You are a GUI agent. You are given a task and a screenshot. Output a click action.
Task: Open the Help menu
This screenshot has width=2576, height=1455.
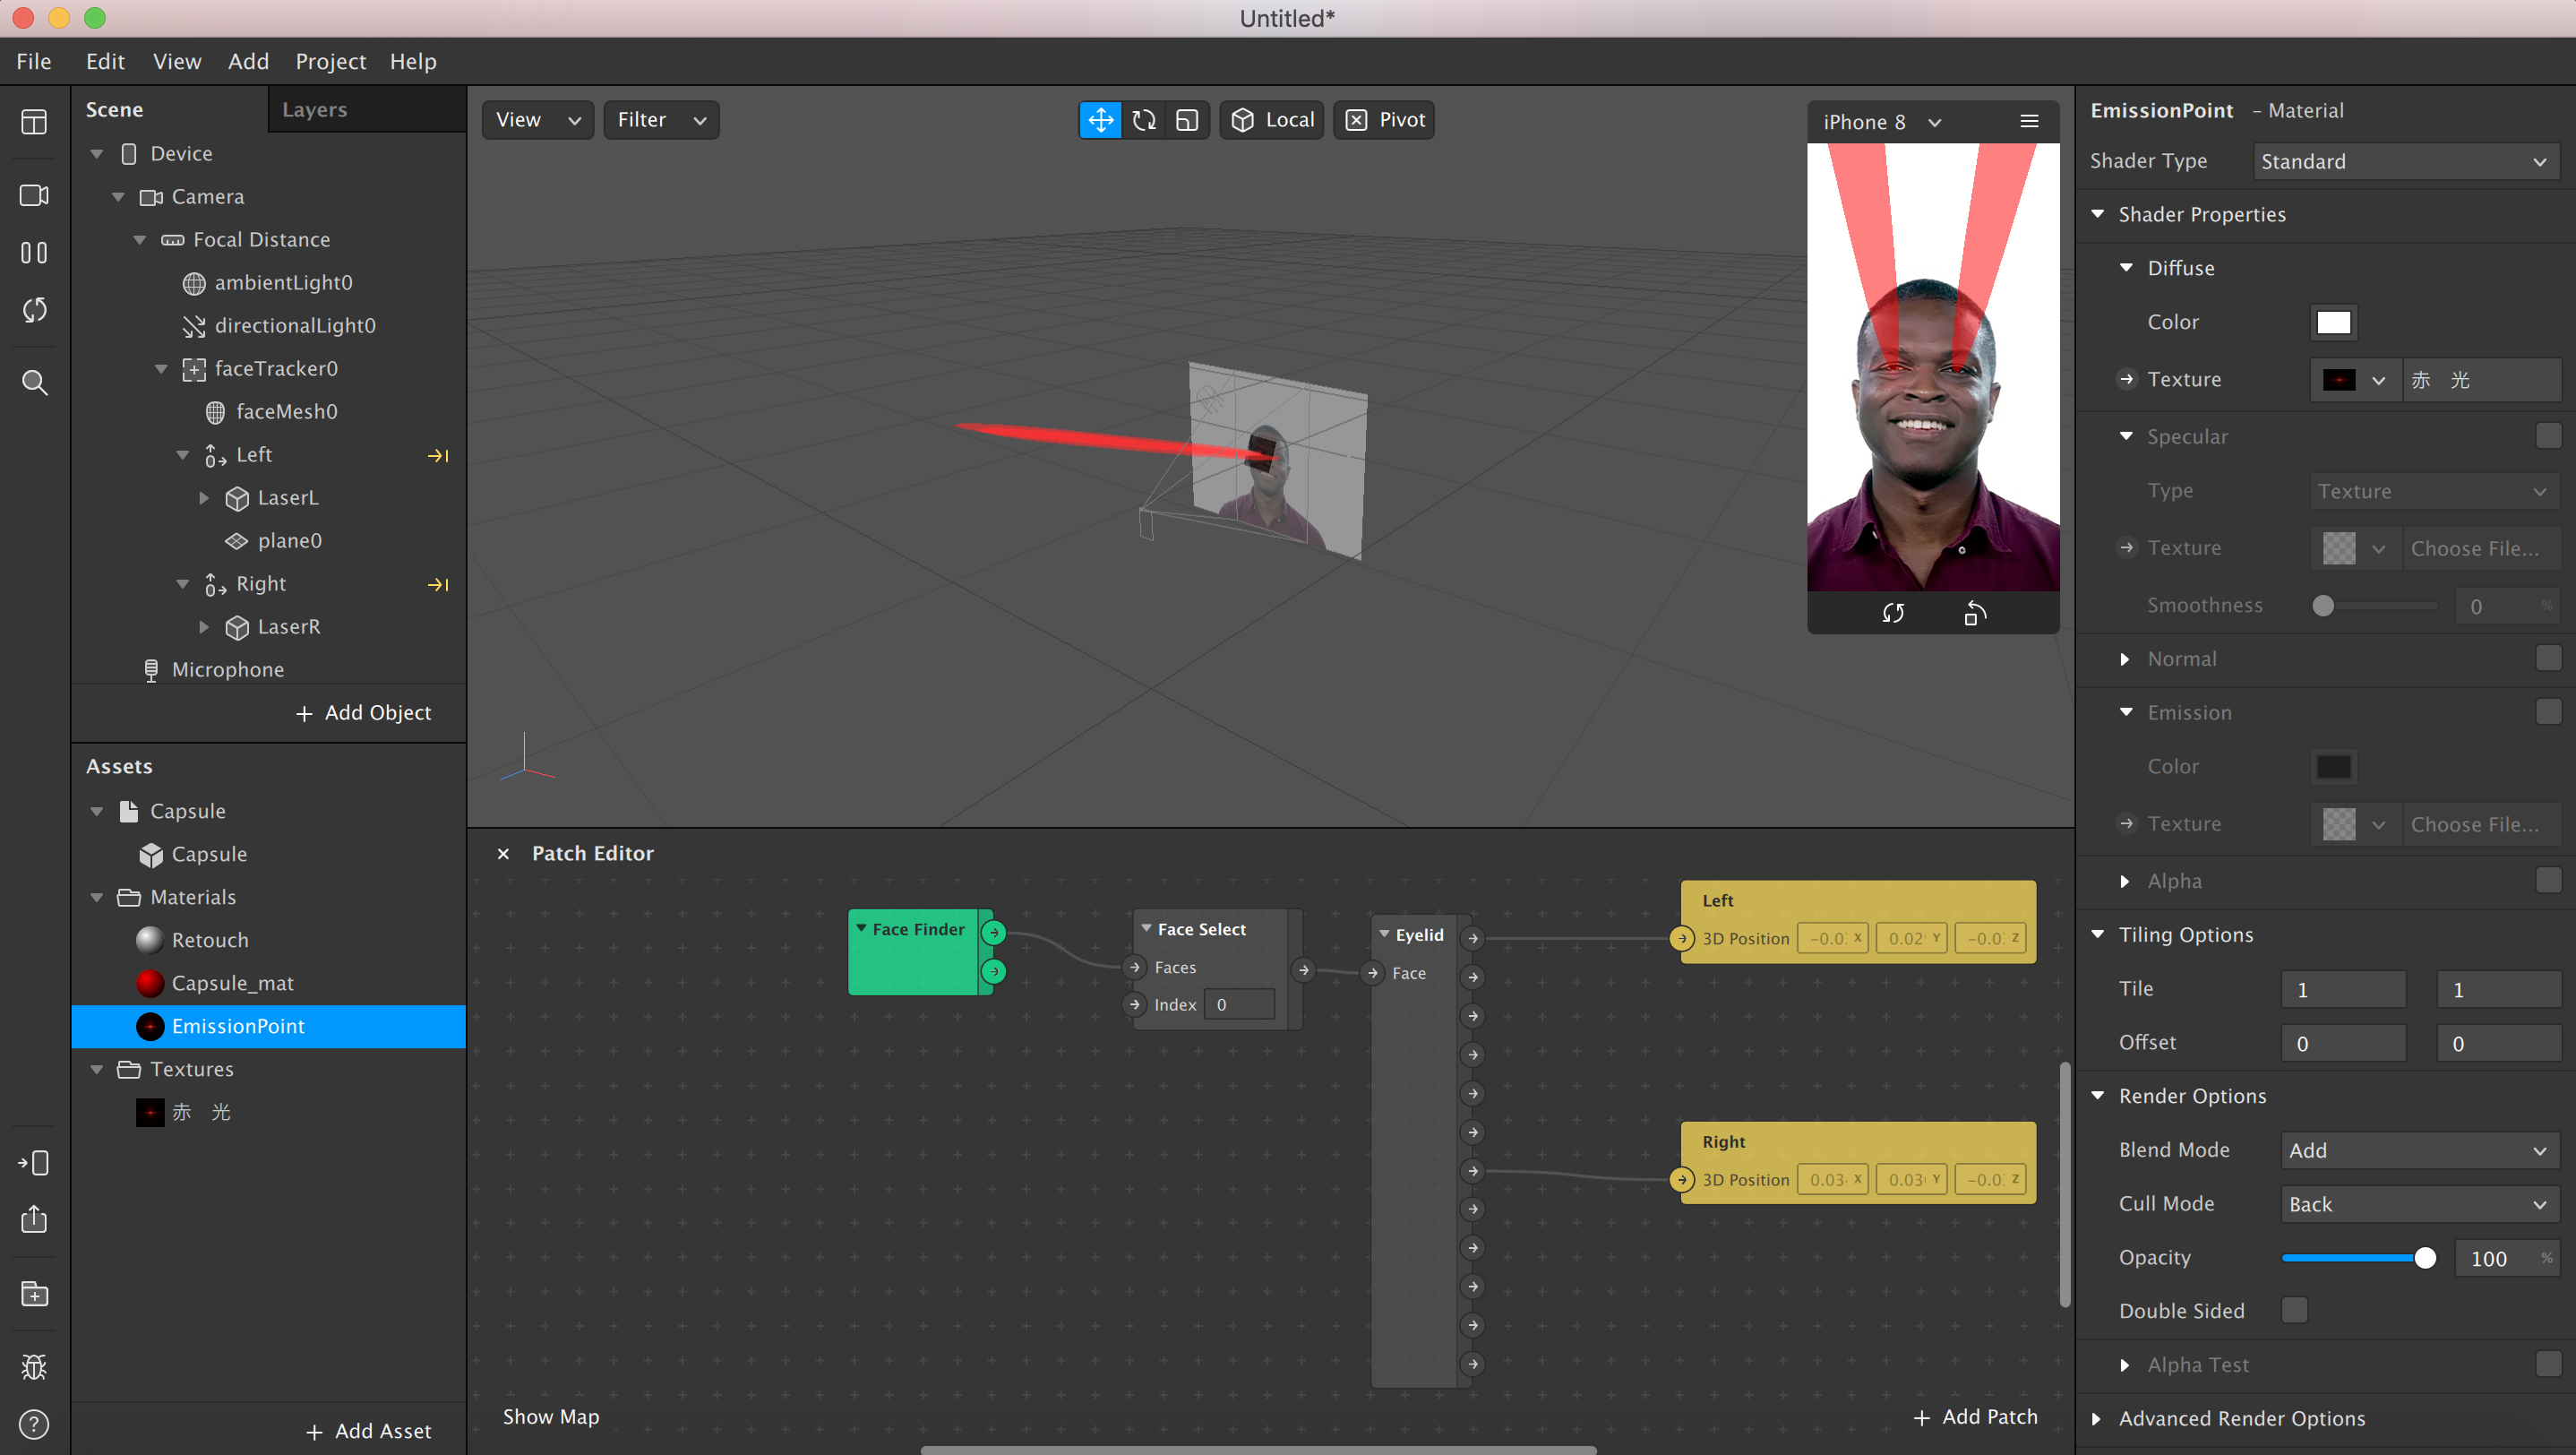413,62
